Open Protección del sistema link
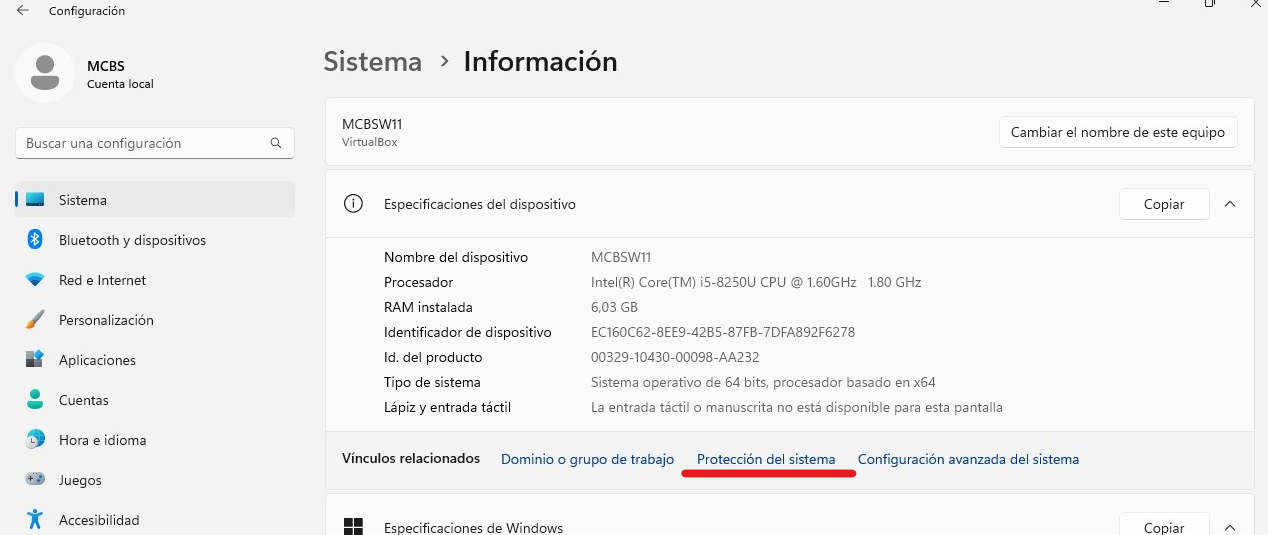 766,459
